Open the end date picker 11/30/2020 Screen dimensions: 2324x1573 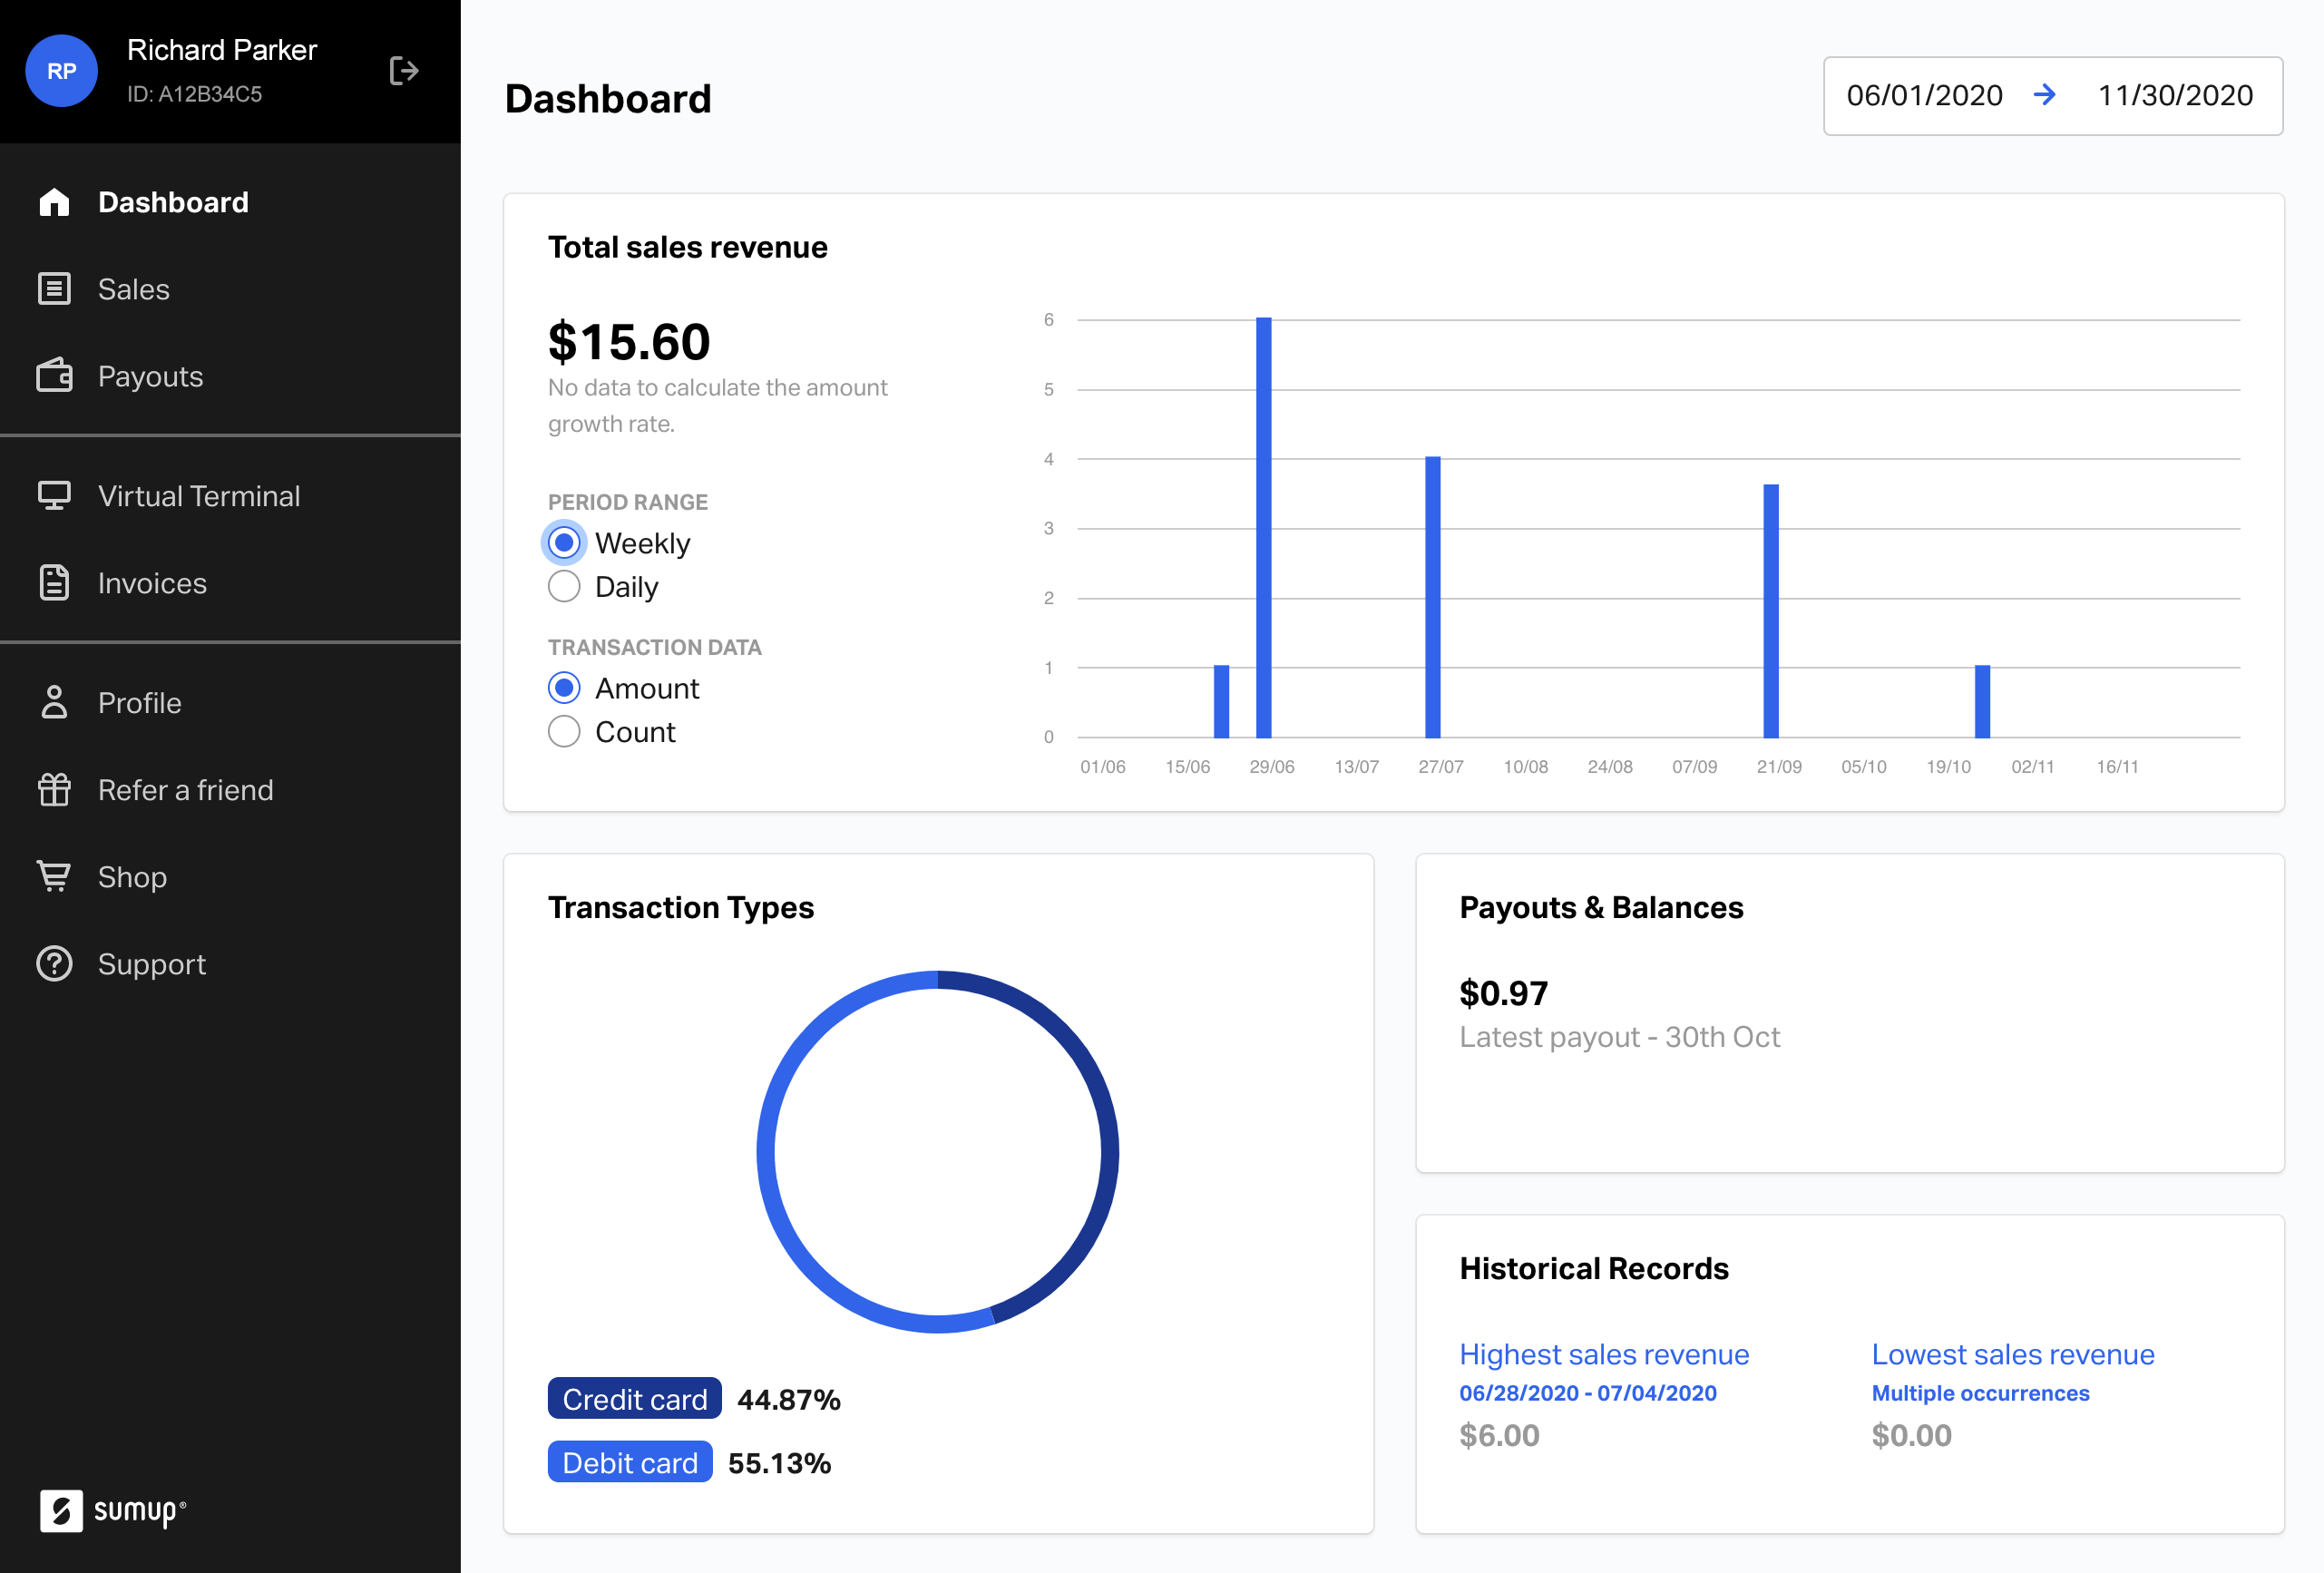coord(2175,96)
